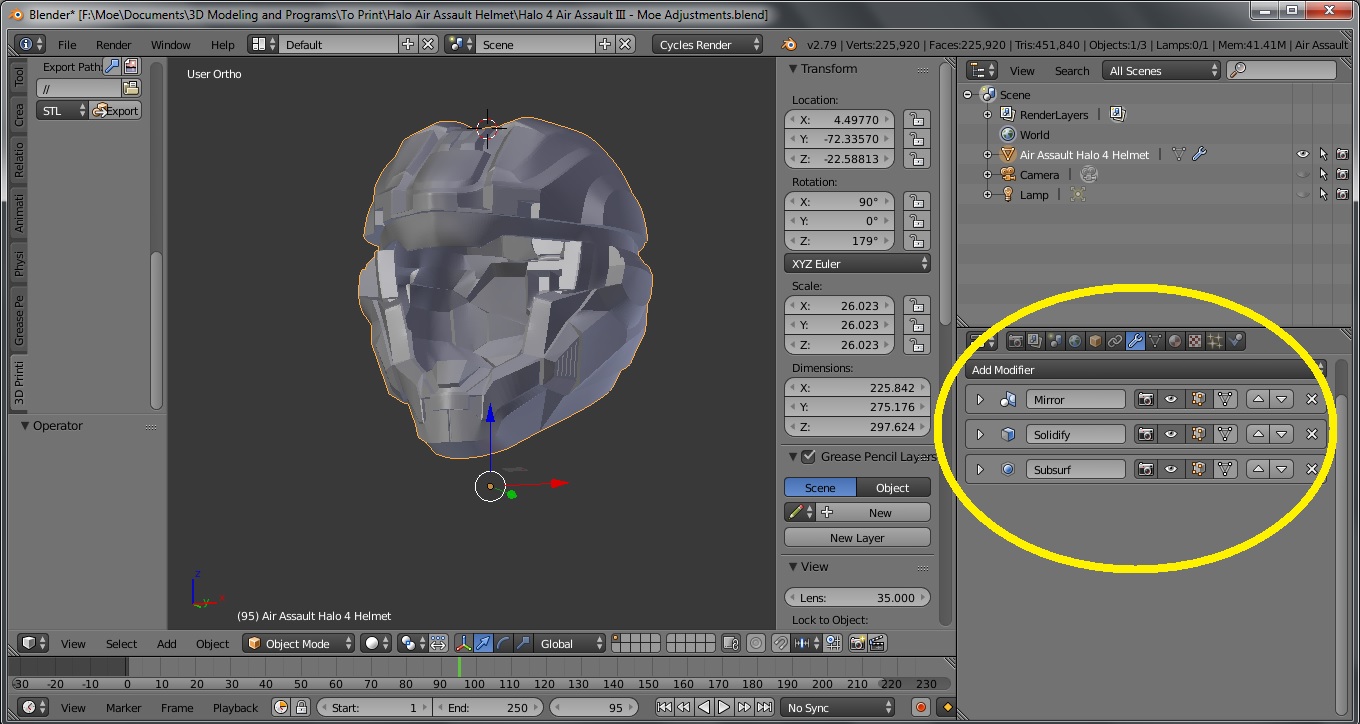1360x724 pixels.
Task: Click the New Layer button
Action: click(x=858, y=537)
